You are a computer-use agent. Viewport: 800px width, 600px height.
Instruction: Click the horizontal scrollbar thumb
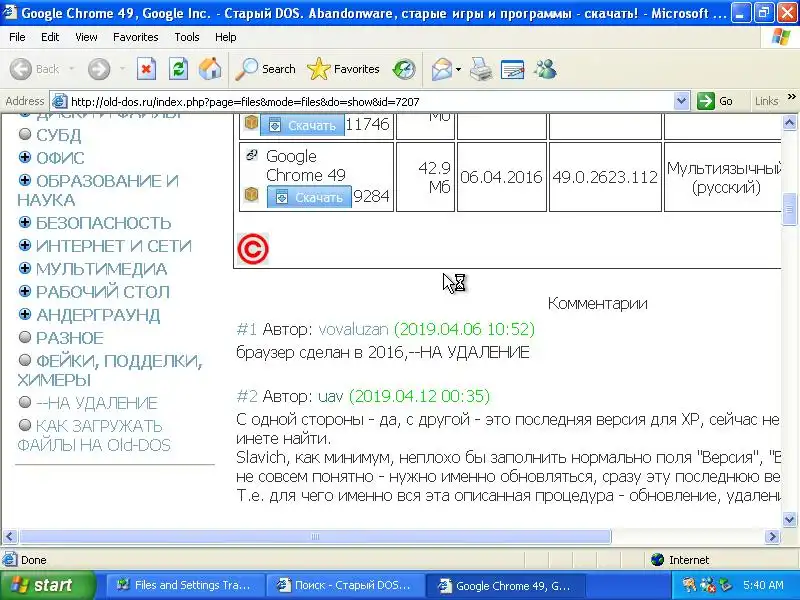[315, 536]
